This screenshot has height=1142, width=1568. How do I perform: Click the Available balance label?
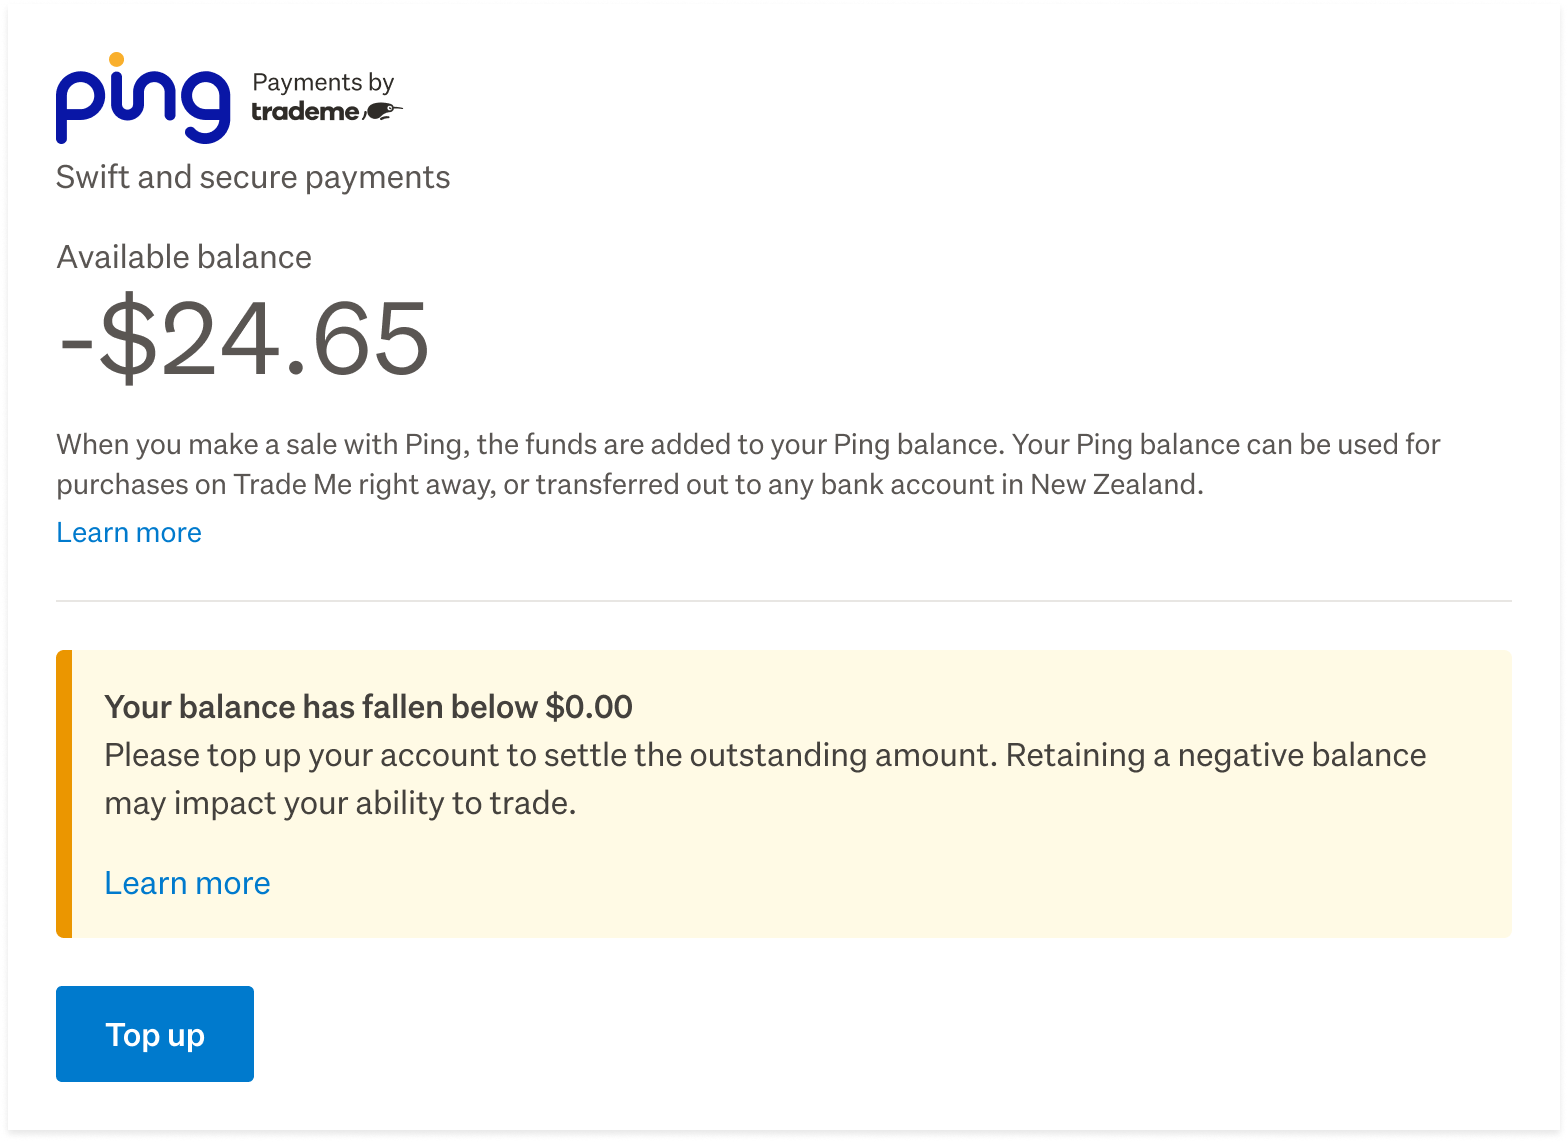point(184,257)
